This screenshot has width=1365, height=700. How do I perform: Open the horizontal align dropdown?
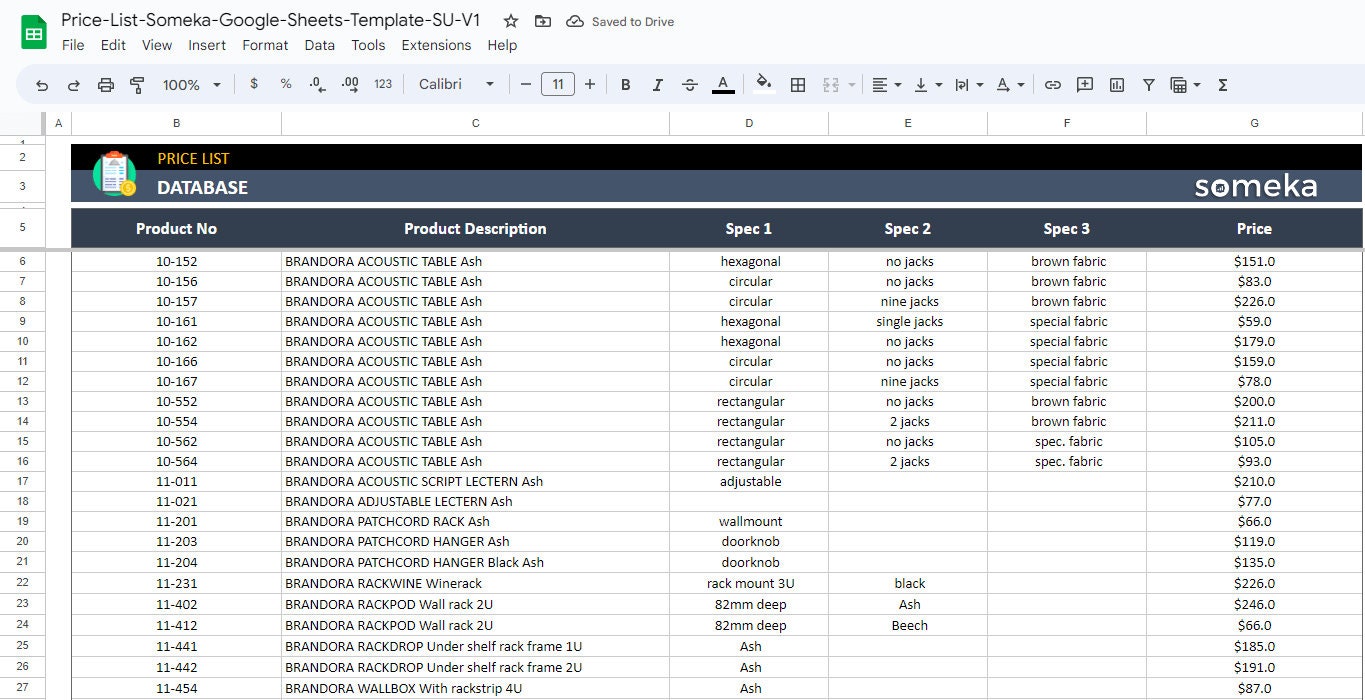click(x=884, y=84)
